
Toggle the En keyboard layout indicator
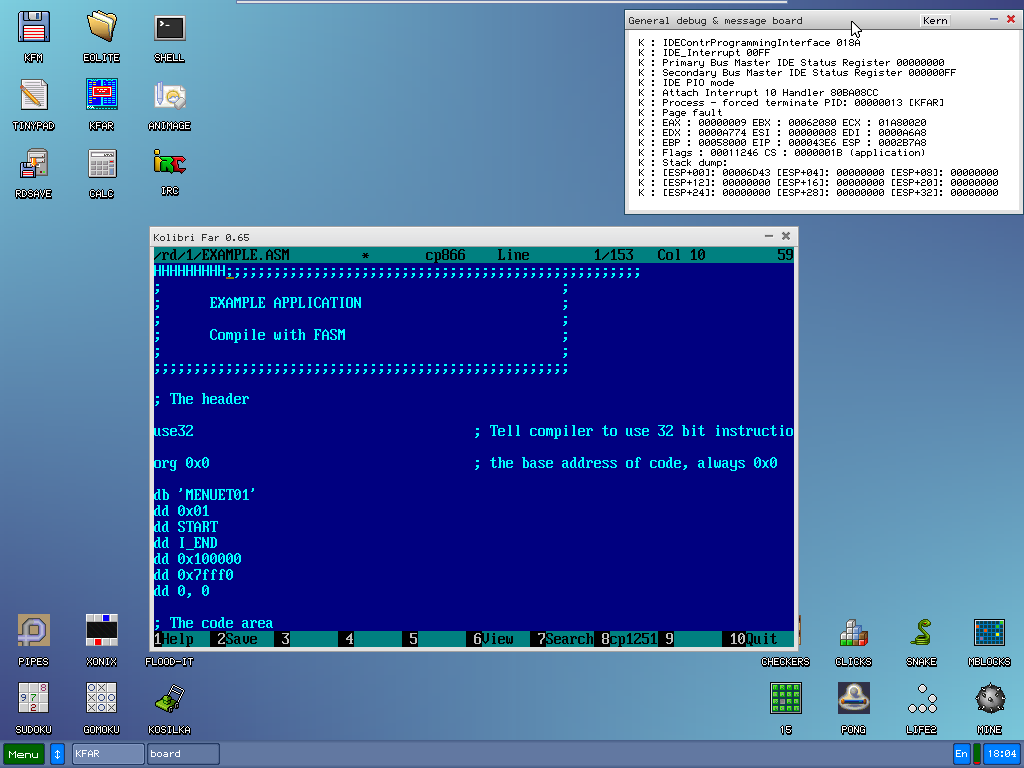[x=961, y=753]
